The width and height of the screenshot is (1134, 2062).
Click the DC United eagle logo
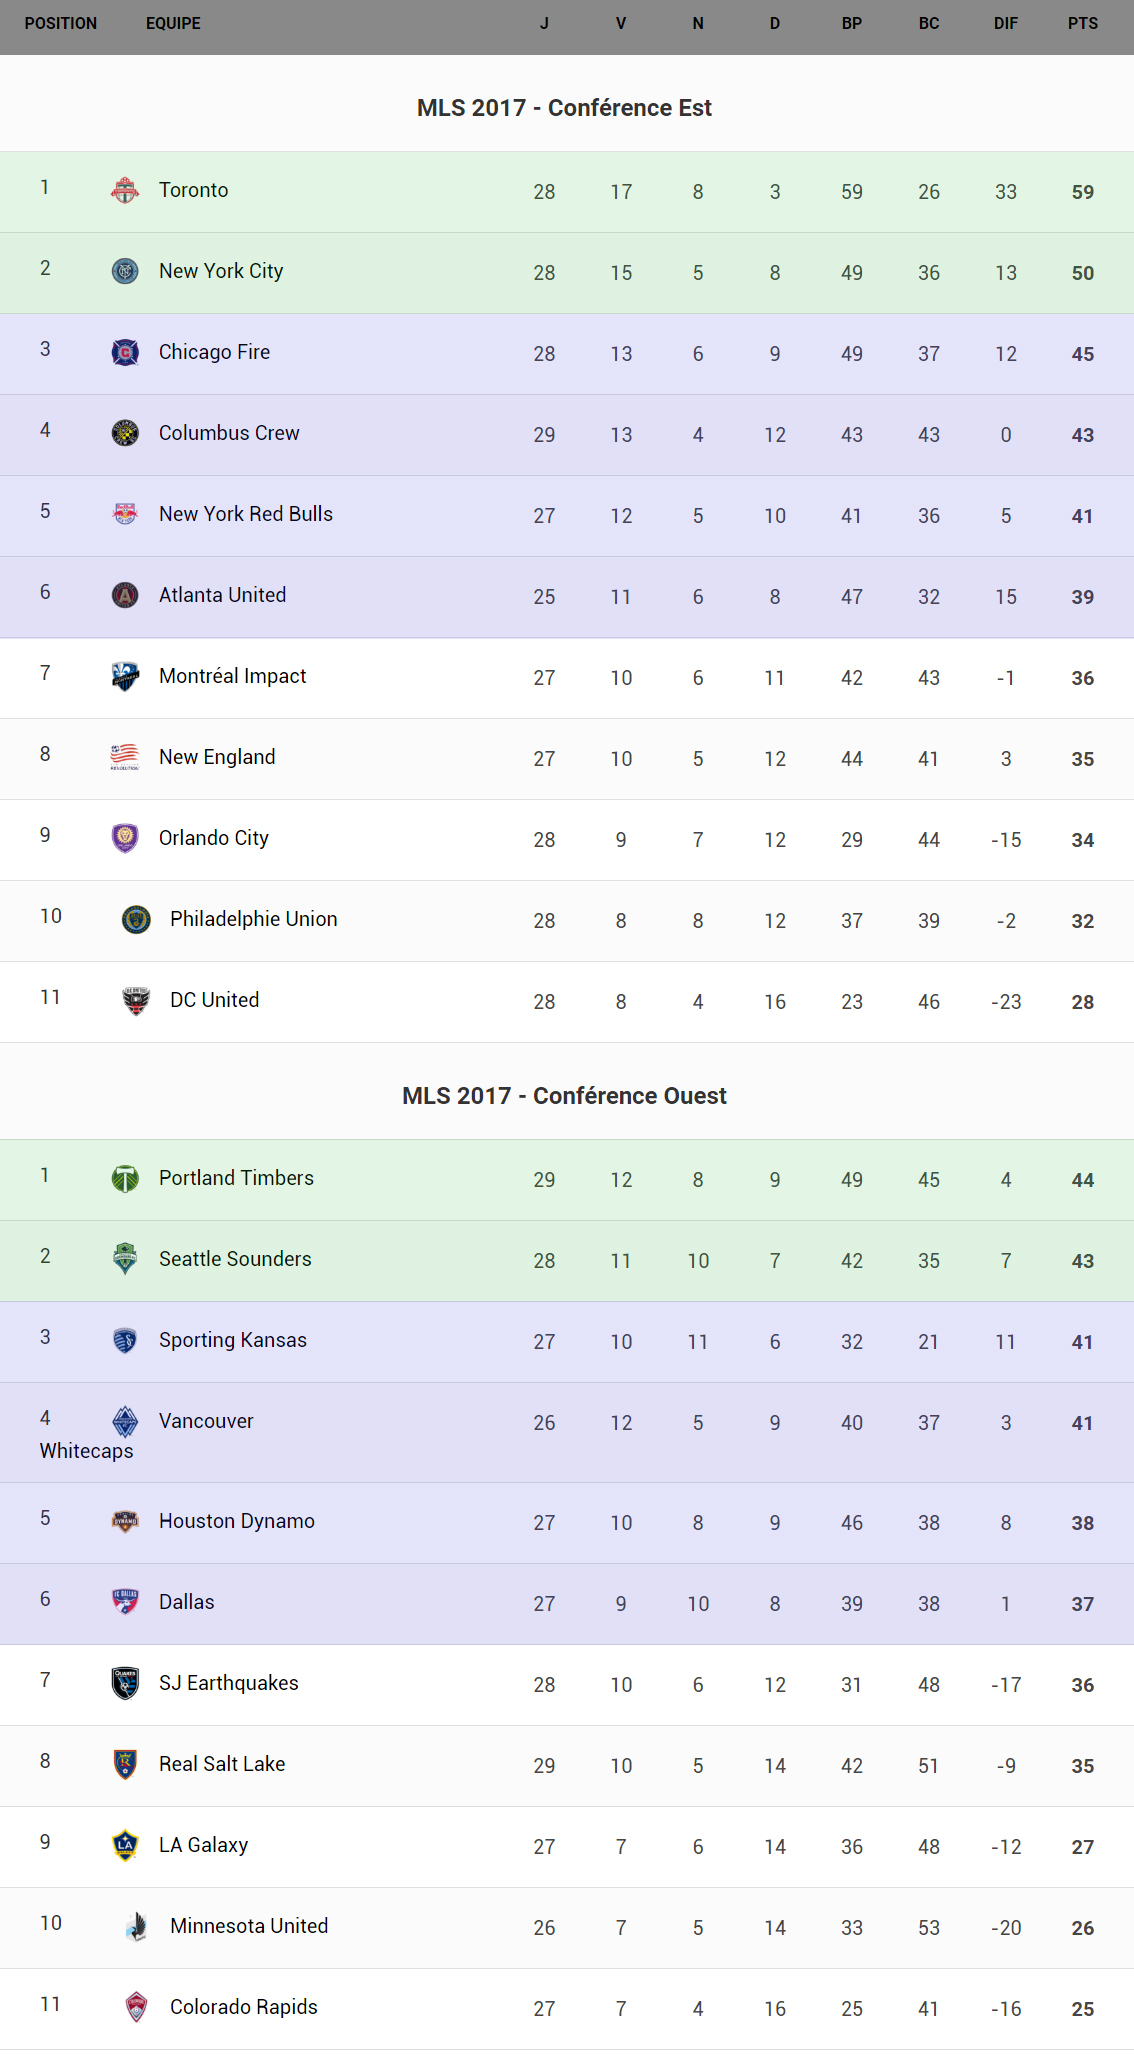click(136, 1000)
